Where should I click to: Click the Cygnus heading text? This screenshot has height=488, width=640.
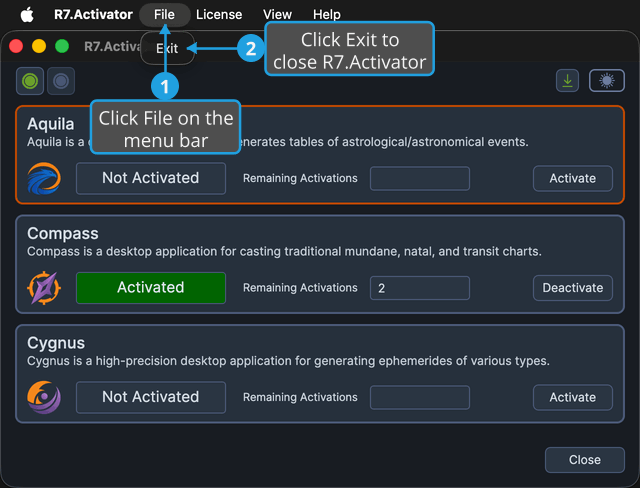(56, 343)
